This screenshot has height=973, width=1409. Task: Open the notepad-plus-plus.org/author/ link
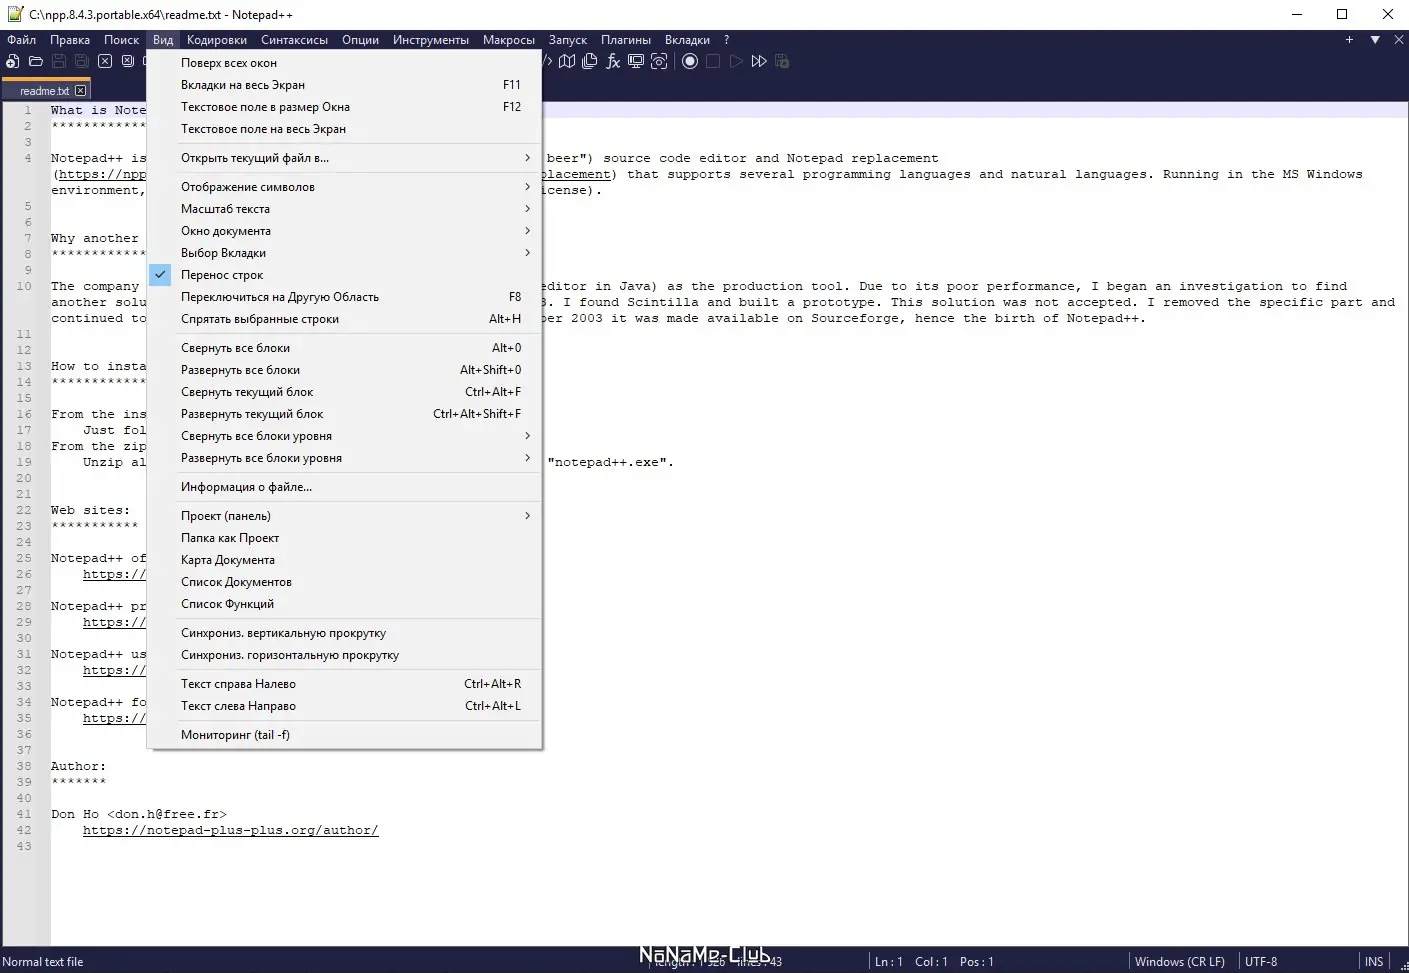[230, 830]
